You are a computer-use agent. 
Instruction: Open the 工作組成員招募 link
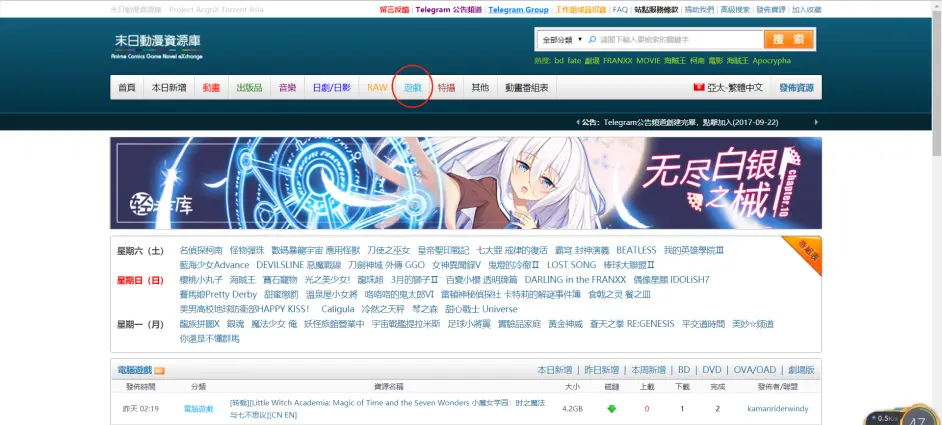click(580, 10)
